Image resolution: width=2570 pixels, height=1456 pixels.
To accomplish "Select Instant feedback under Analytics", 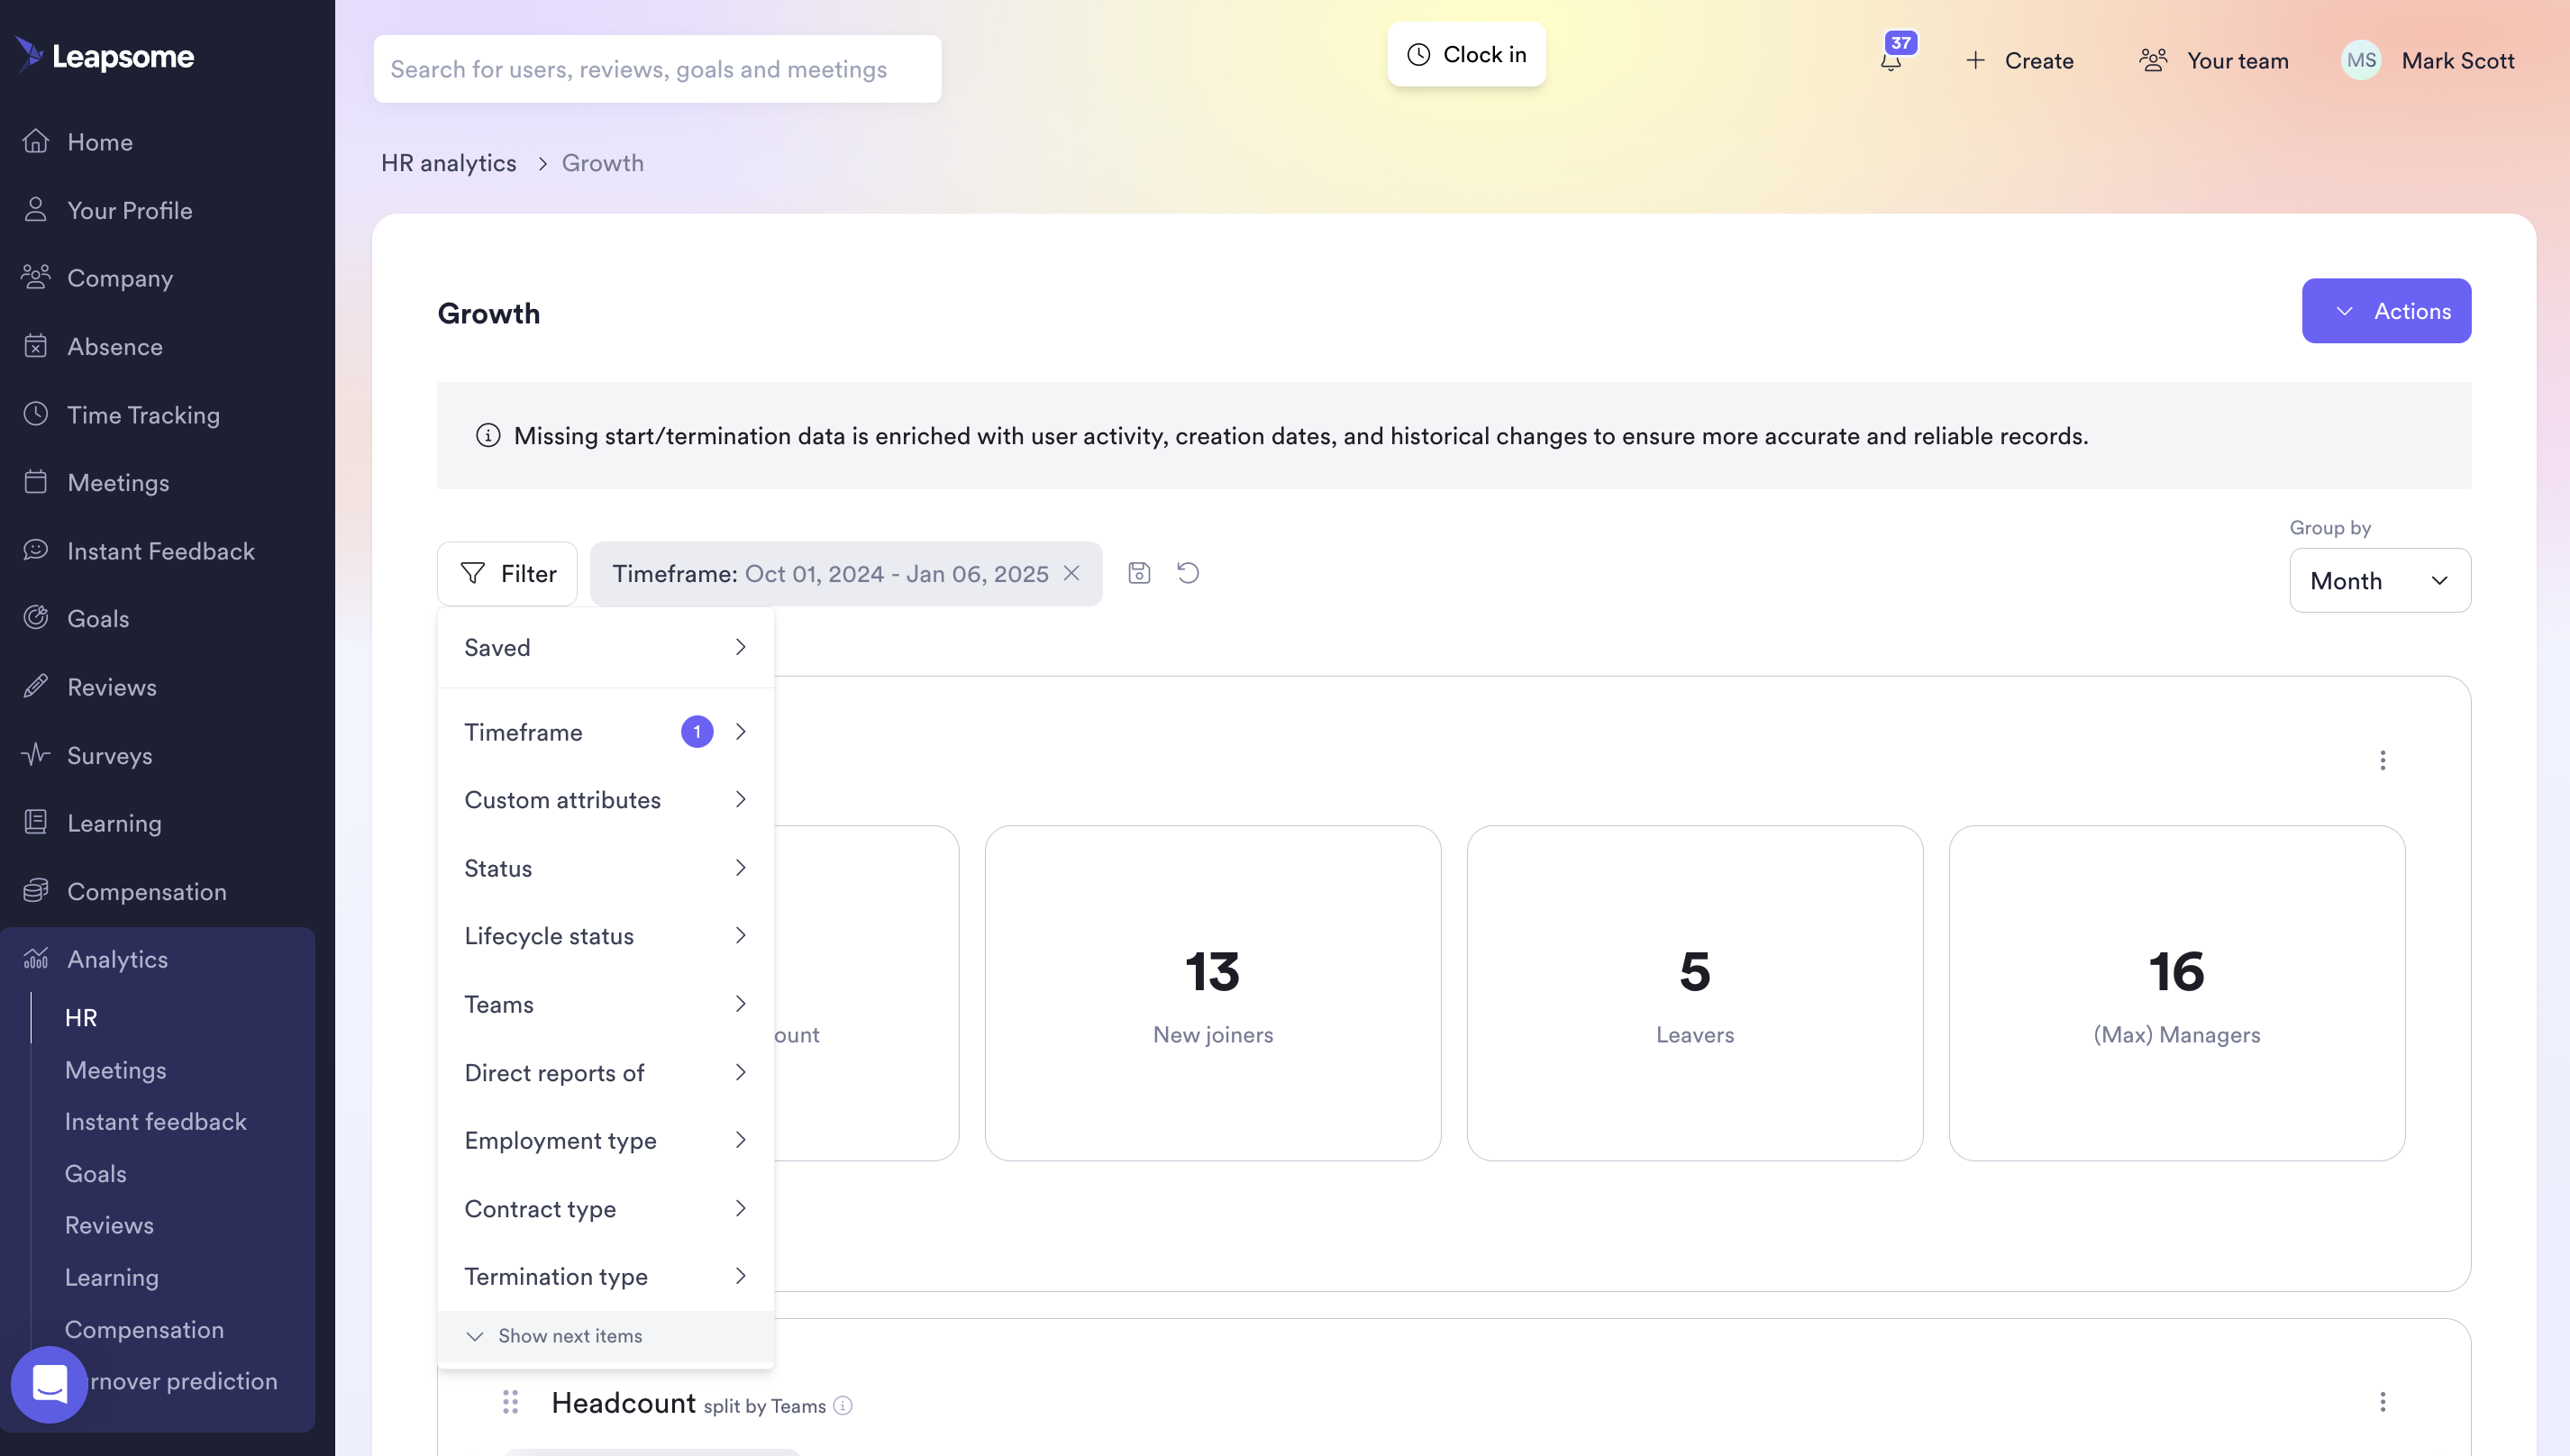I will (x=155, y=1121).
